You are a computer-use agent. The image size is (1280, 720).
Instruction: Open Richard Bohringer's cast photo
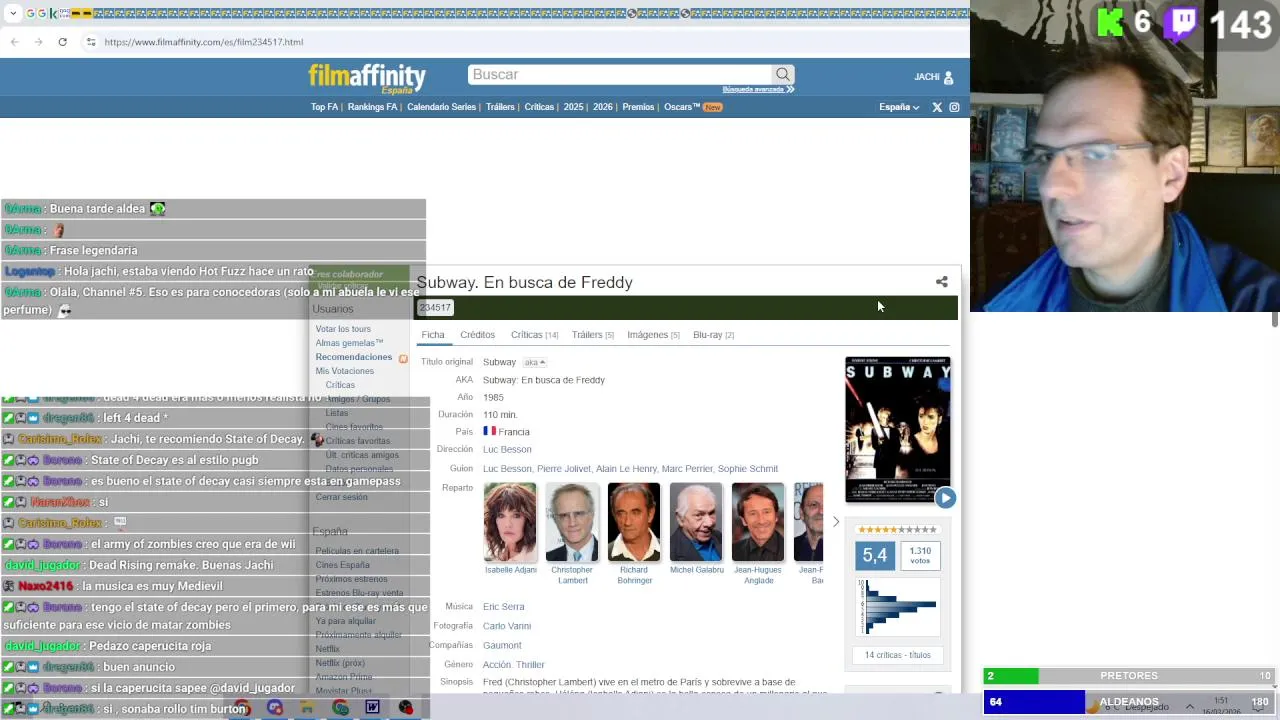point(634,522)
